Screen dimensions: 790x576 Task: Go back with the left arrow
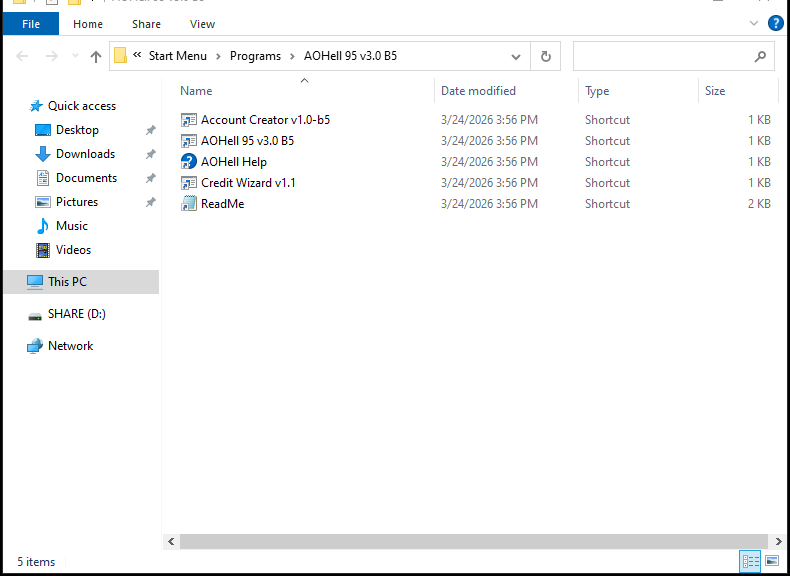(22, 56)
